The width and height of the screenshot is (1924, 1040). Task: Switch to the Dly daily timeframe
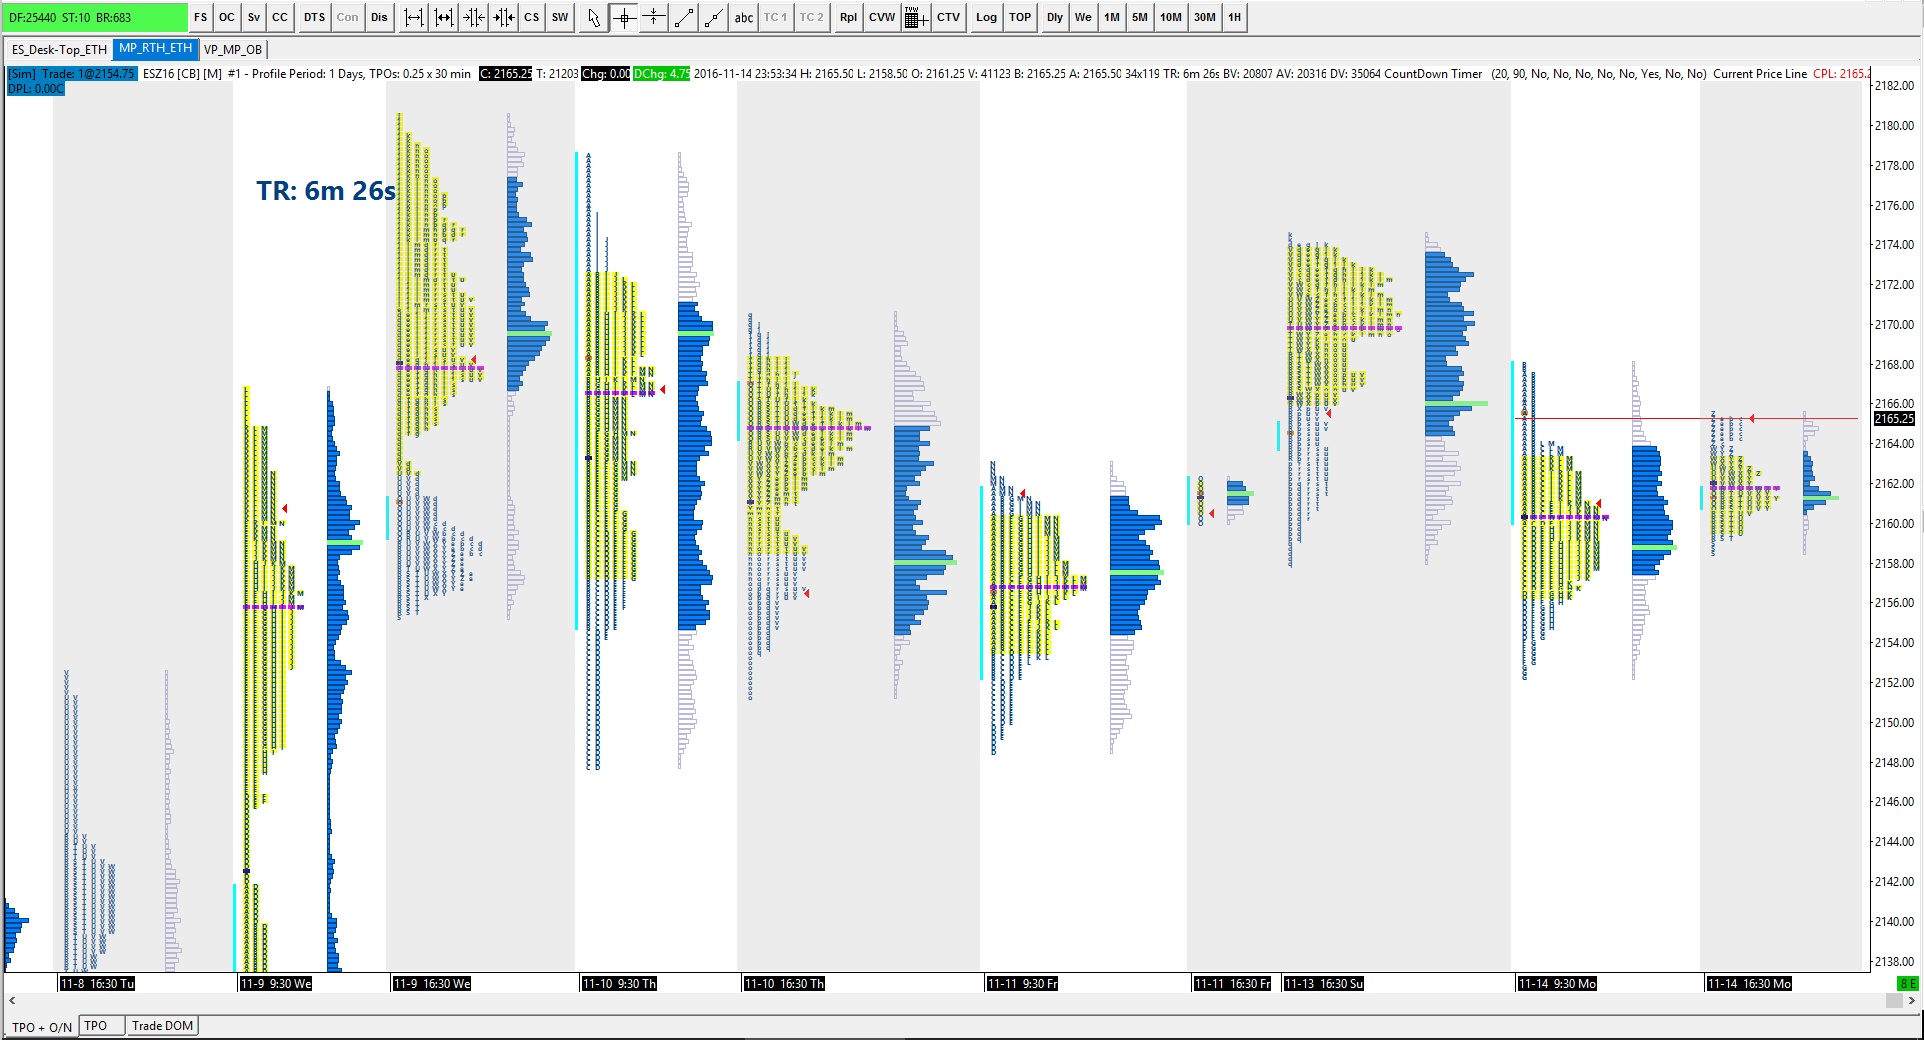pos(1055,18)
